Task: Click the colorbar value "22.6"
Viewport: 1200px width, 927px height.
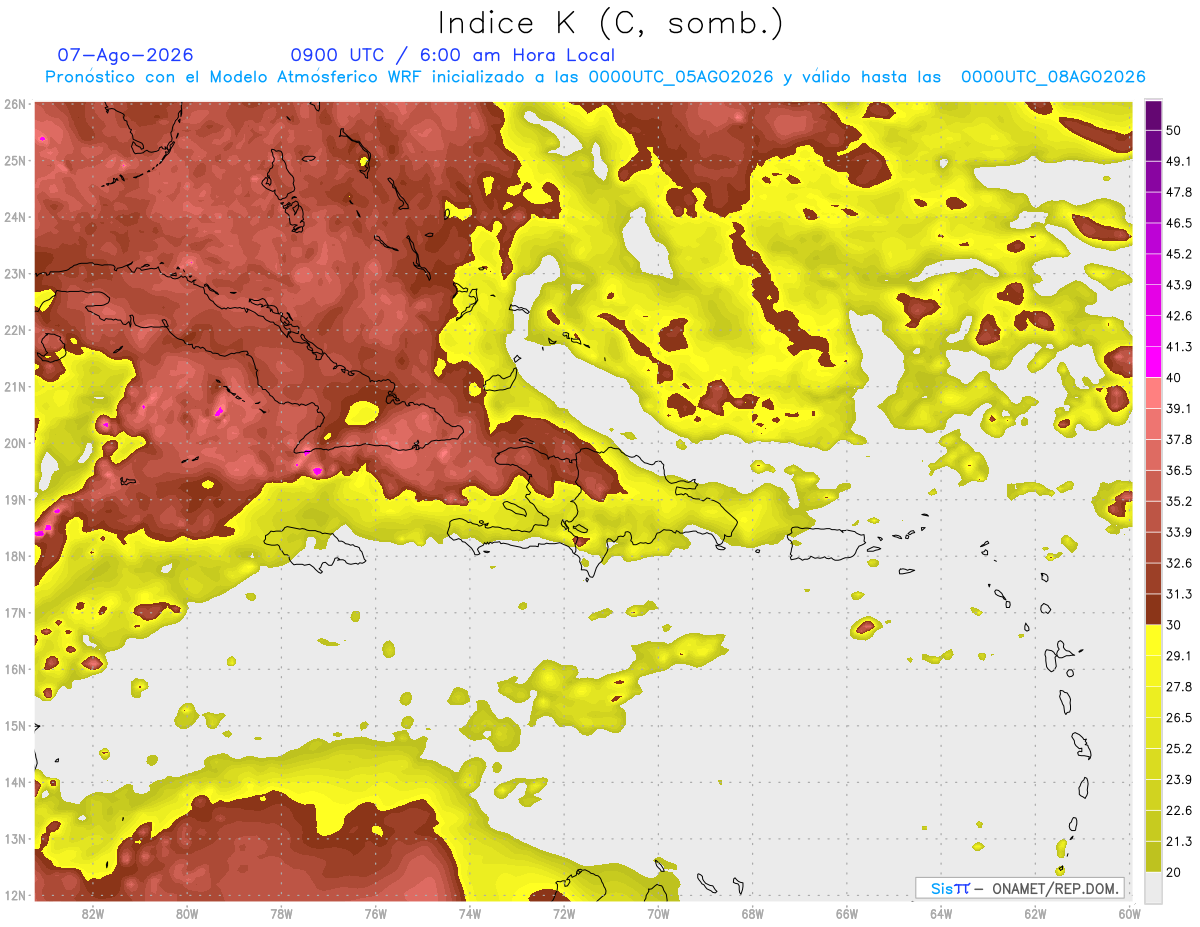Action: click(x=1179, y=810)
